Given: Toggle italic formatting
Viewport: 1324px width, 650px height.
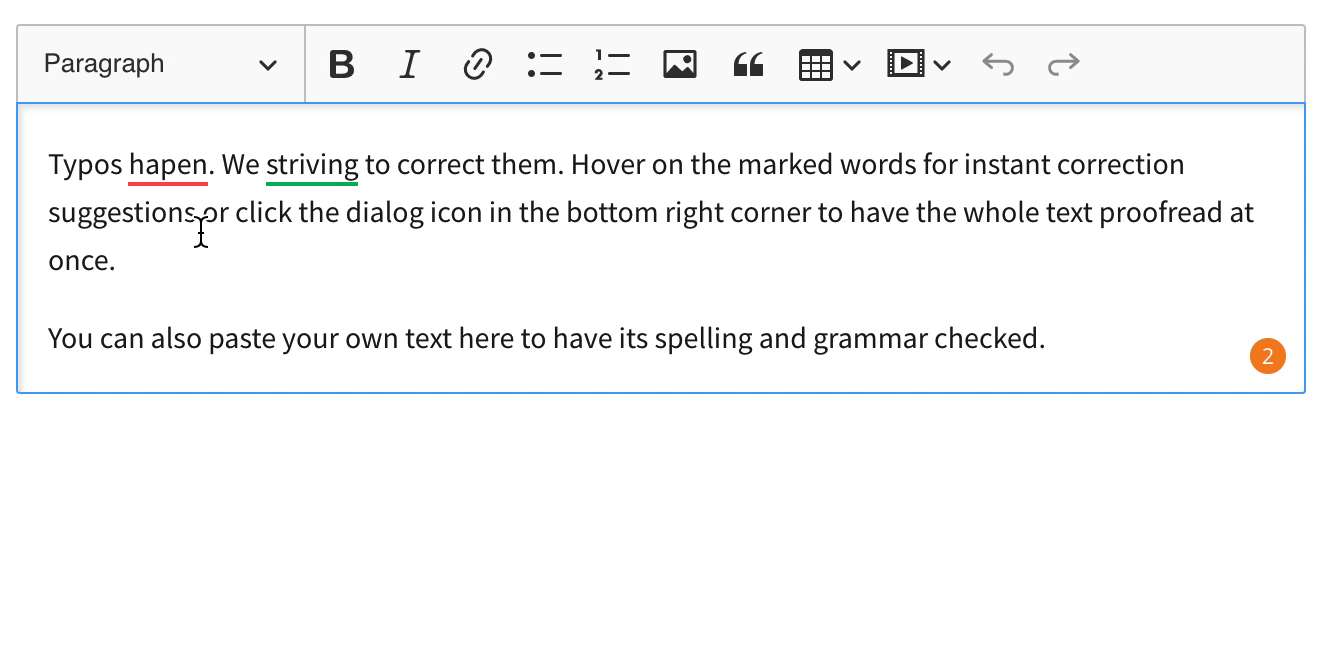Looking at the screenshot, I should point(409,64).
